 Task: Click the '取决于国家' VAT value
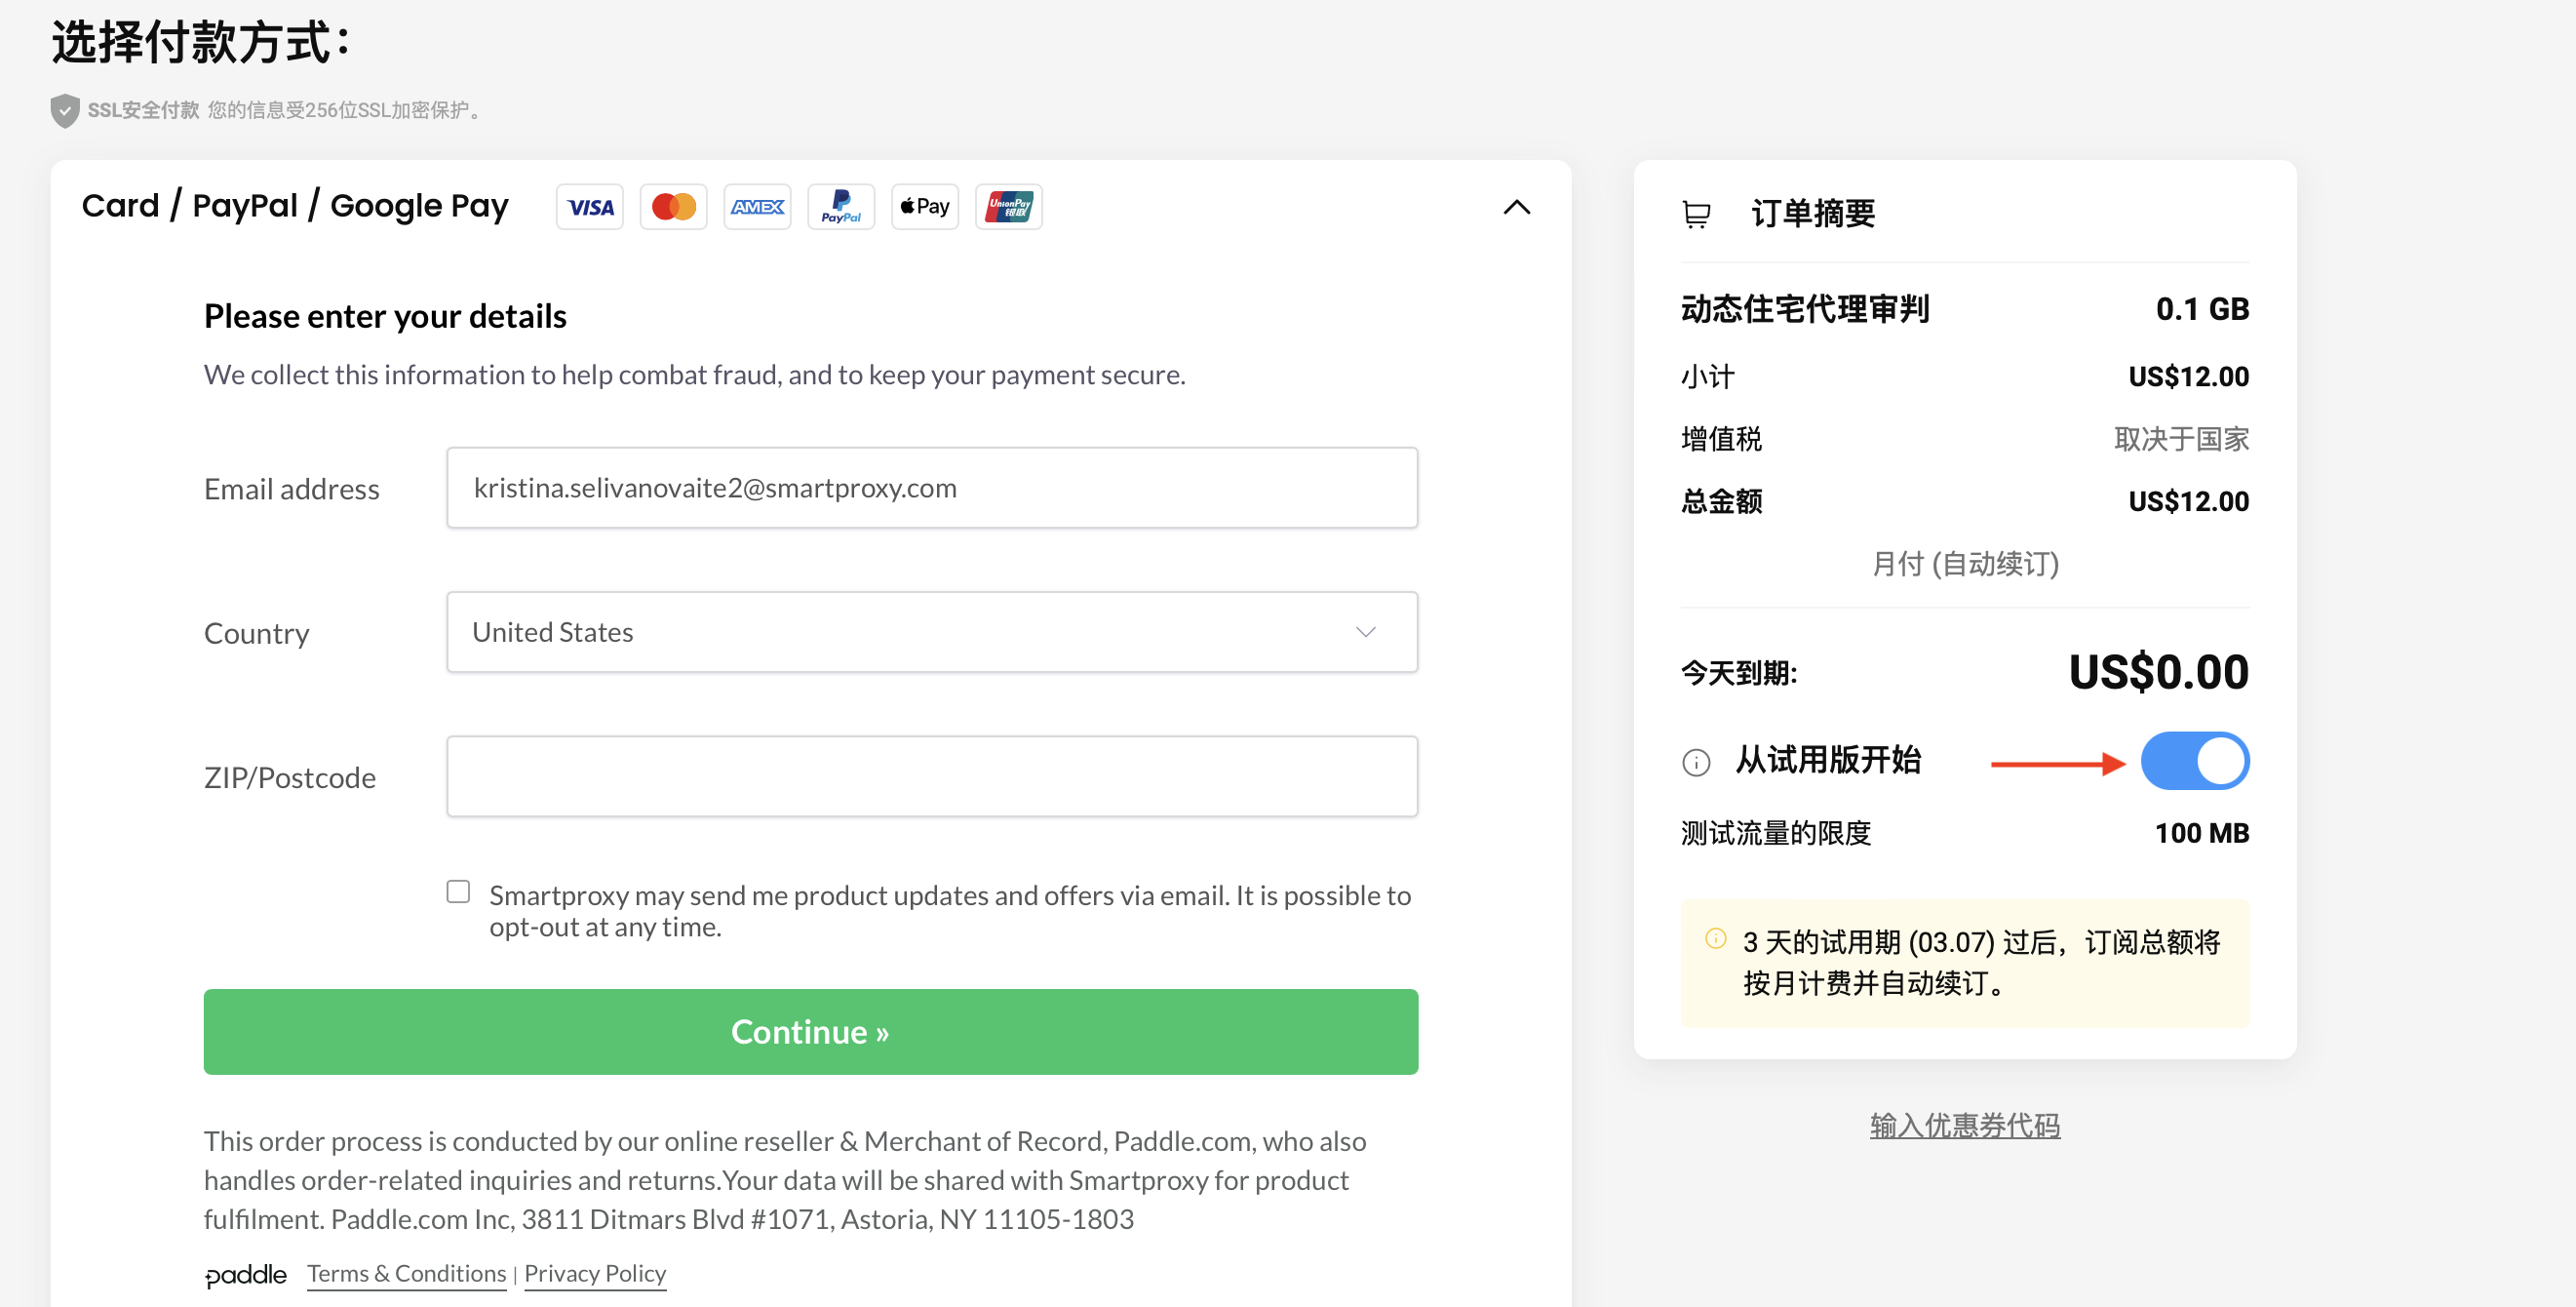[x=2182, y=439]
